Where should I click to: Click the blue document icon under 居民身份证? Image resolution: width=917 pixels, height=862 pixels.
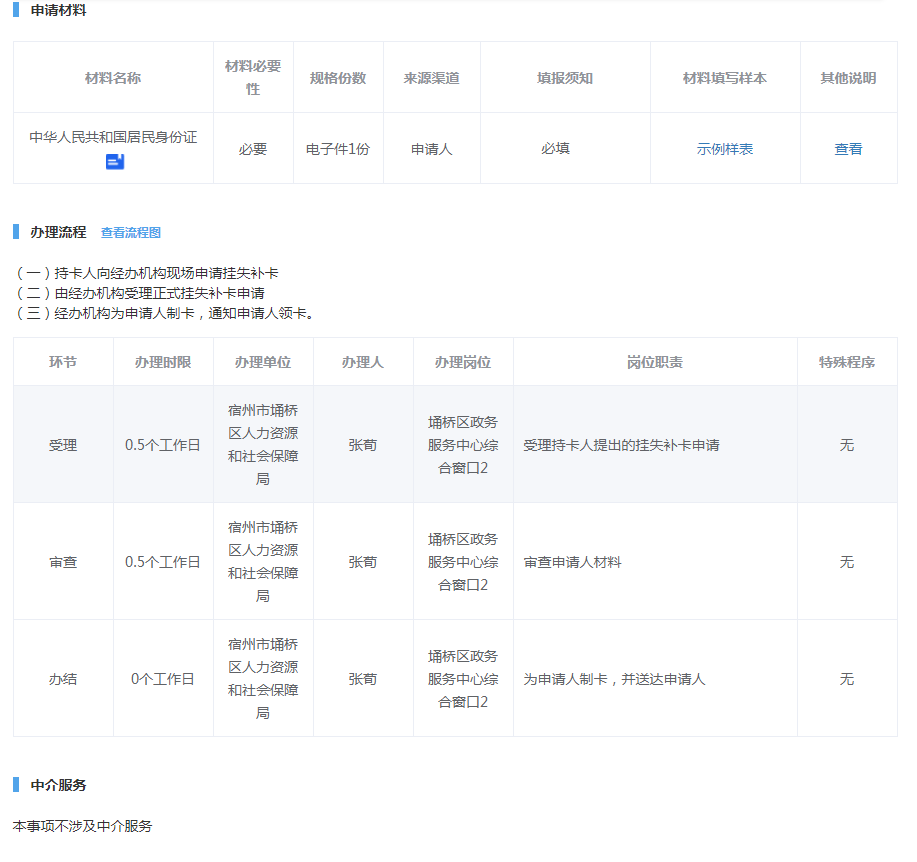(x=115, y=161)
